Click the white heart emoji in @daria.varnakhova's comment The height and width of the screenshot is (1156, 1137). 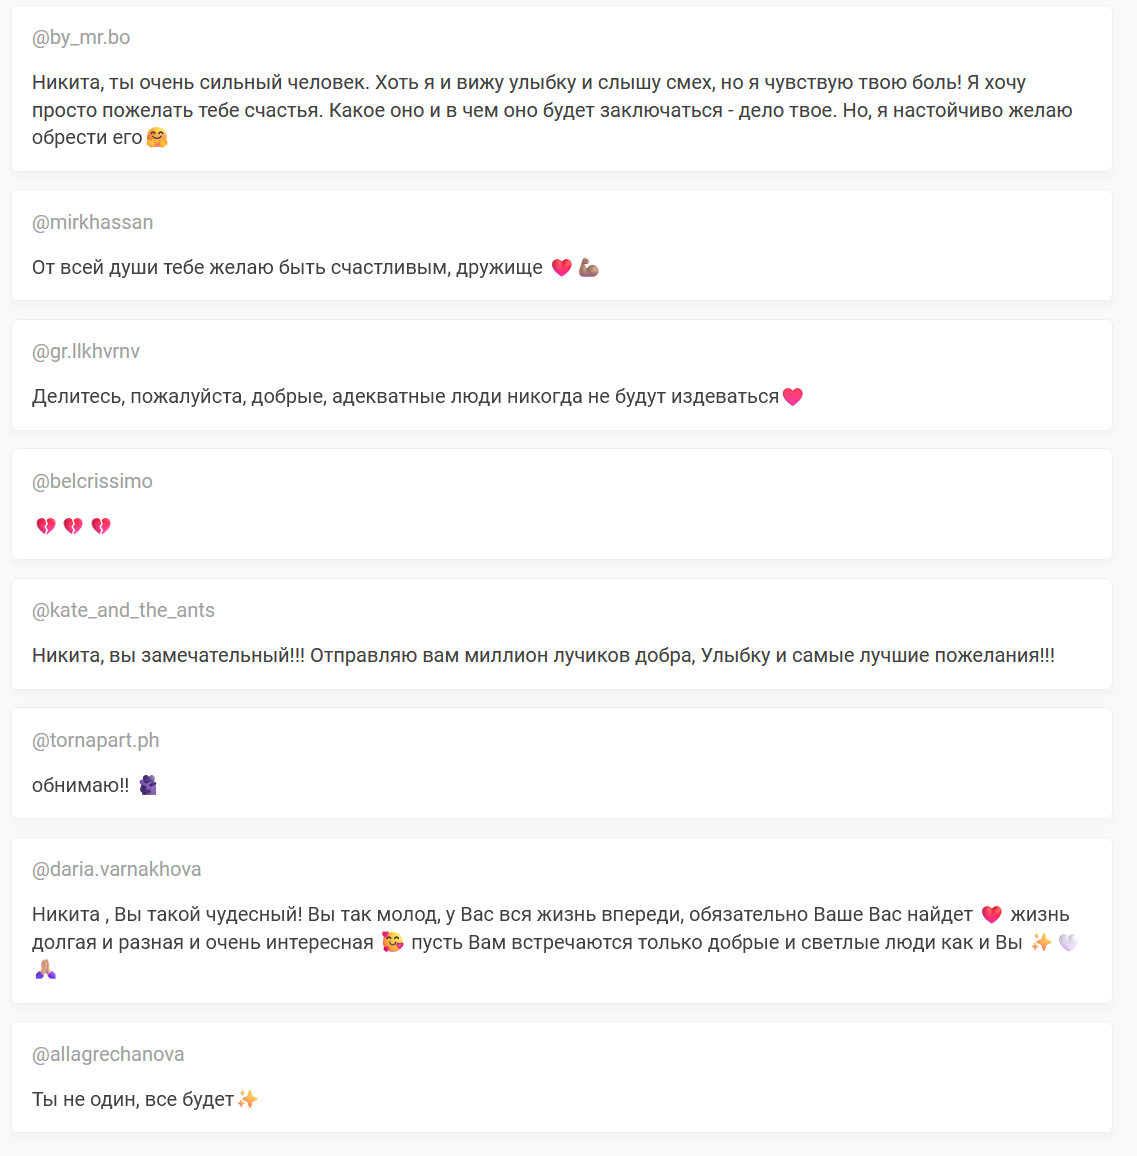coord(1068,942)
